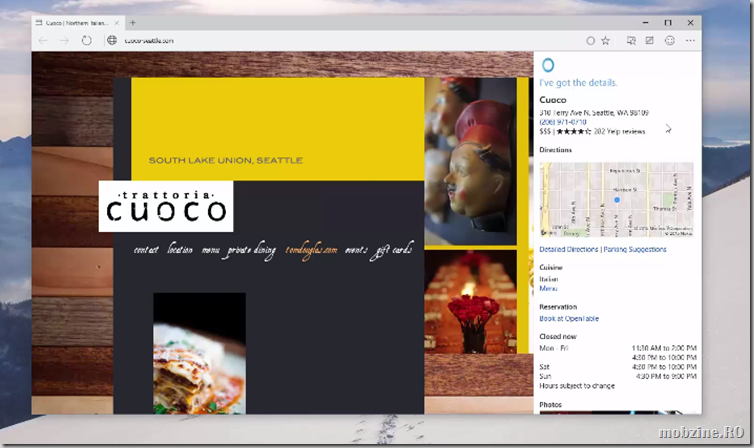
Task: Select the Cuoco Northern Italian tab
Action: (x=76, y=23)
